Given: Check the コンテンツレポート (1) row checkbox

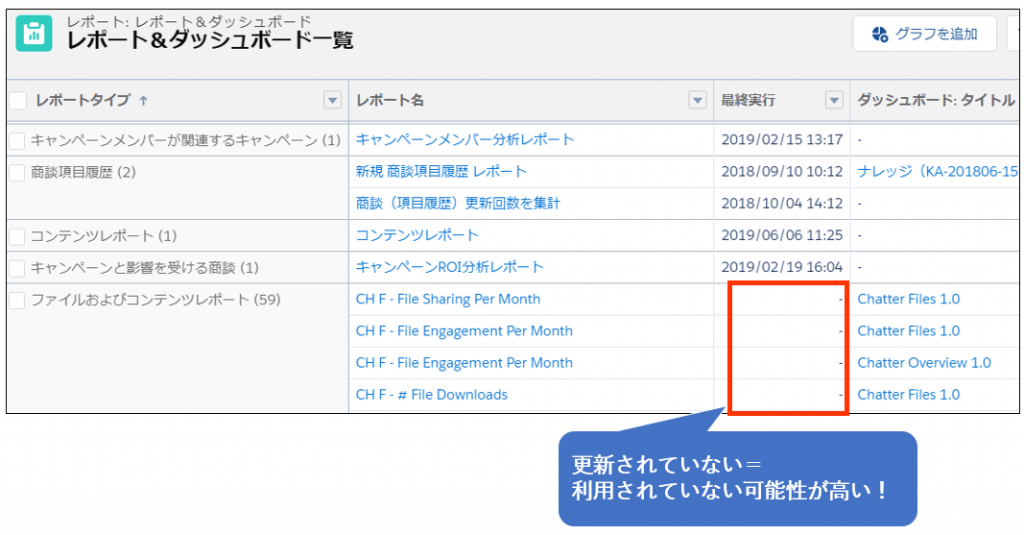Looking at the screenshot, I should pyautogui.click(x=17, y=236).
